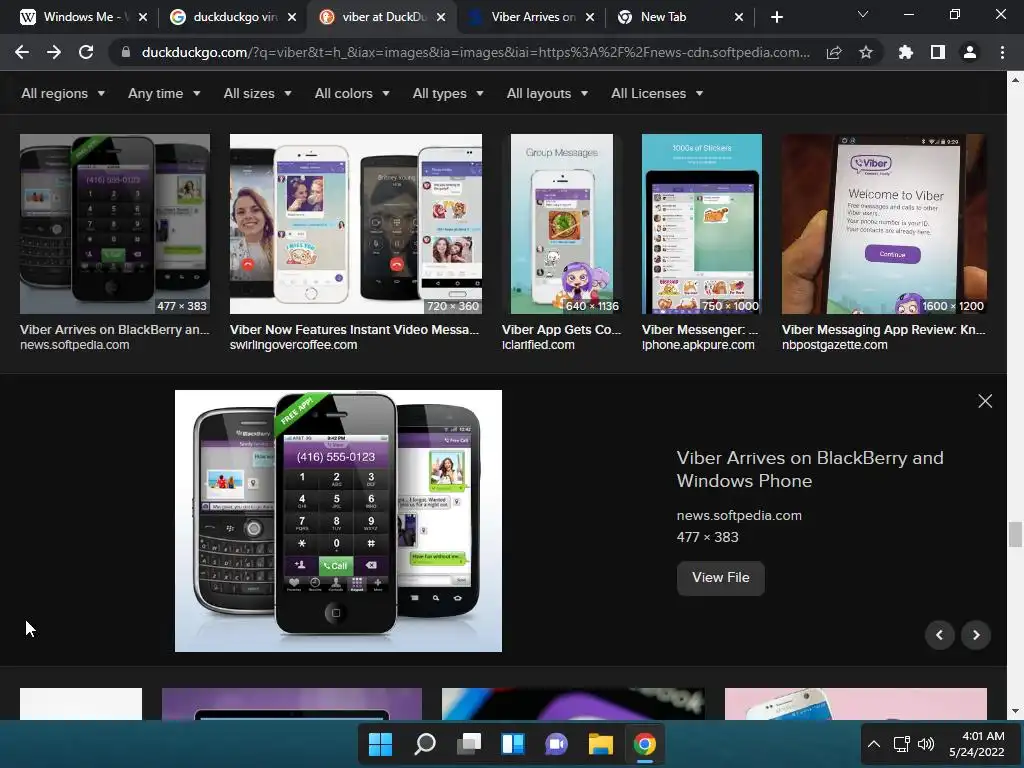Close the image detail panel
1024x768 pixels.
[985, 401]
